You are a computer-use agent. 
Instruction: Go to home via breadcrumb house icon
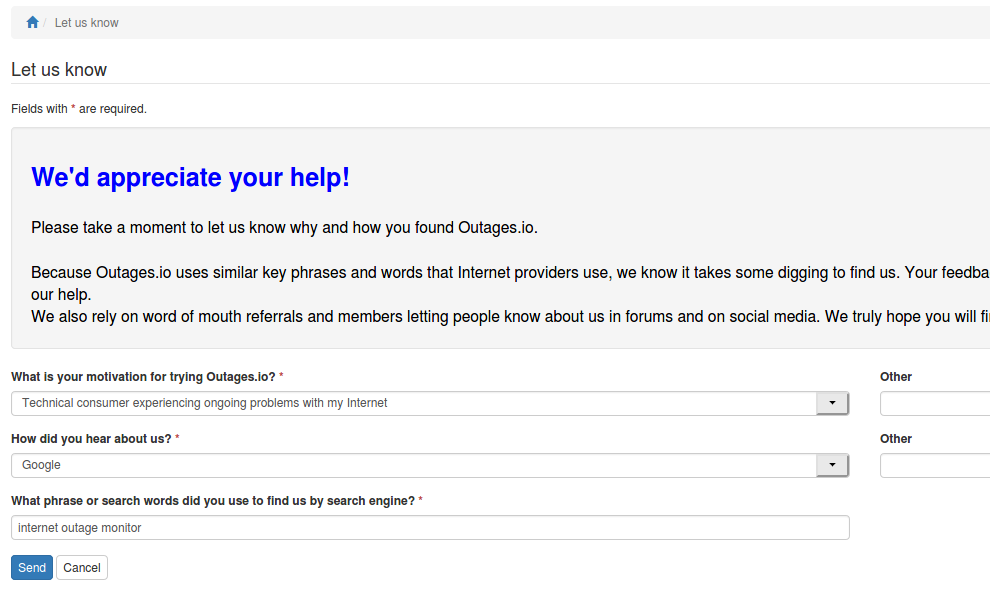pyautogui.click(x=32, y=23)
